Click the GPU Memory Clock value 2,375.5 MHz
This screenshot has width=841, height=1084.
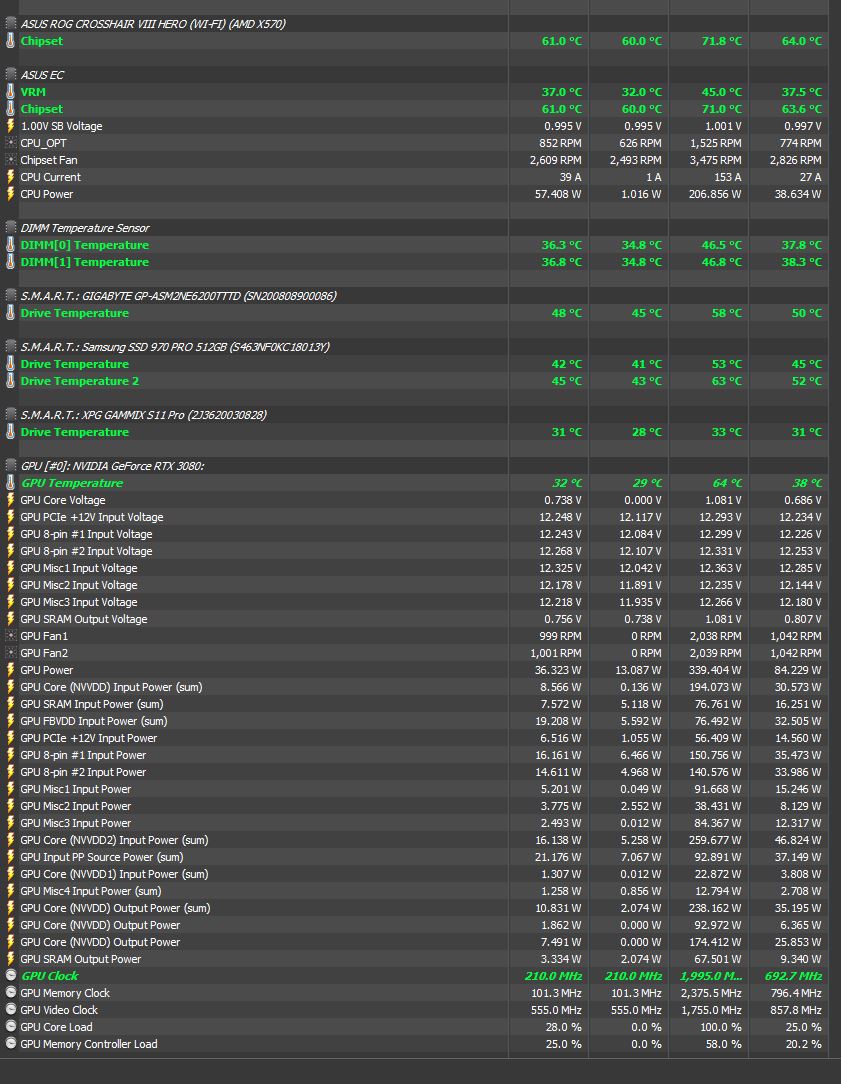710,993
